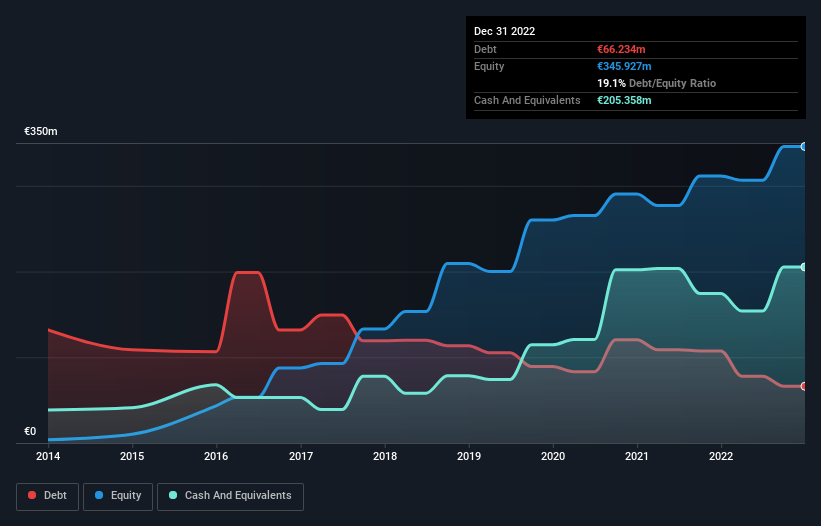Click the teal Cash legend dot
The height and width of the screenshot is (526, 821).
(173, 495)
